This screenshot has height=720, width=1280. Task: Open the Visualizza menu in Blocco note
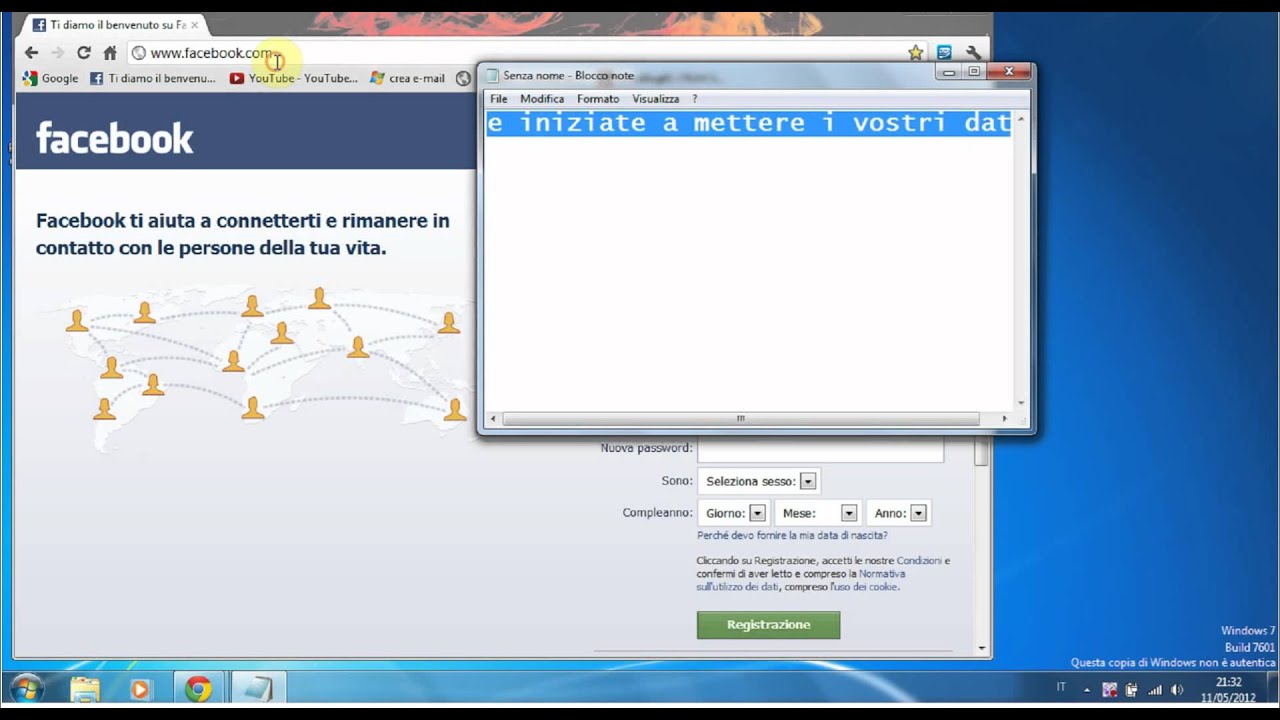656,99
